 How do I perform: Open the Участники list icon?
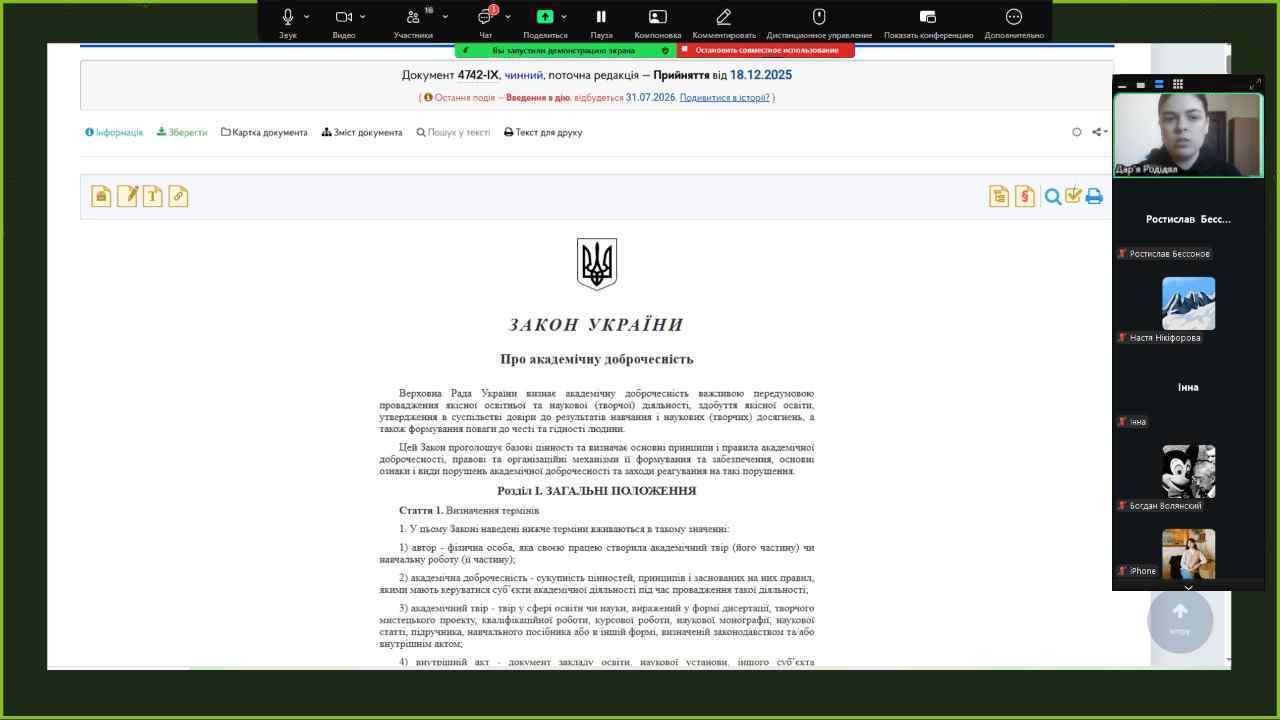coord(413,17)
